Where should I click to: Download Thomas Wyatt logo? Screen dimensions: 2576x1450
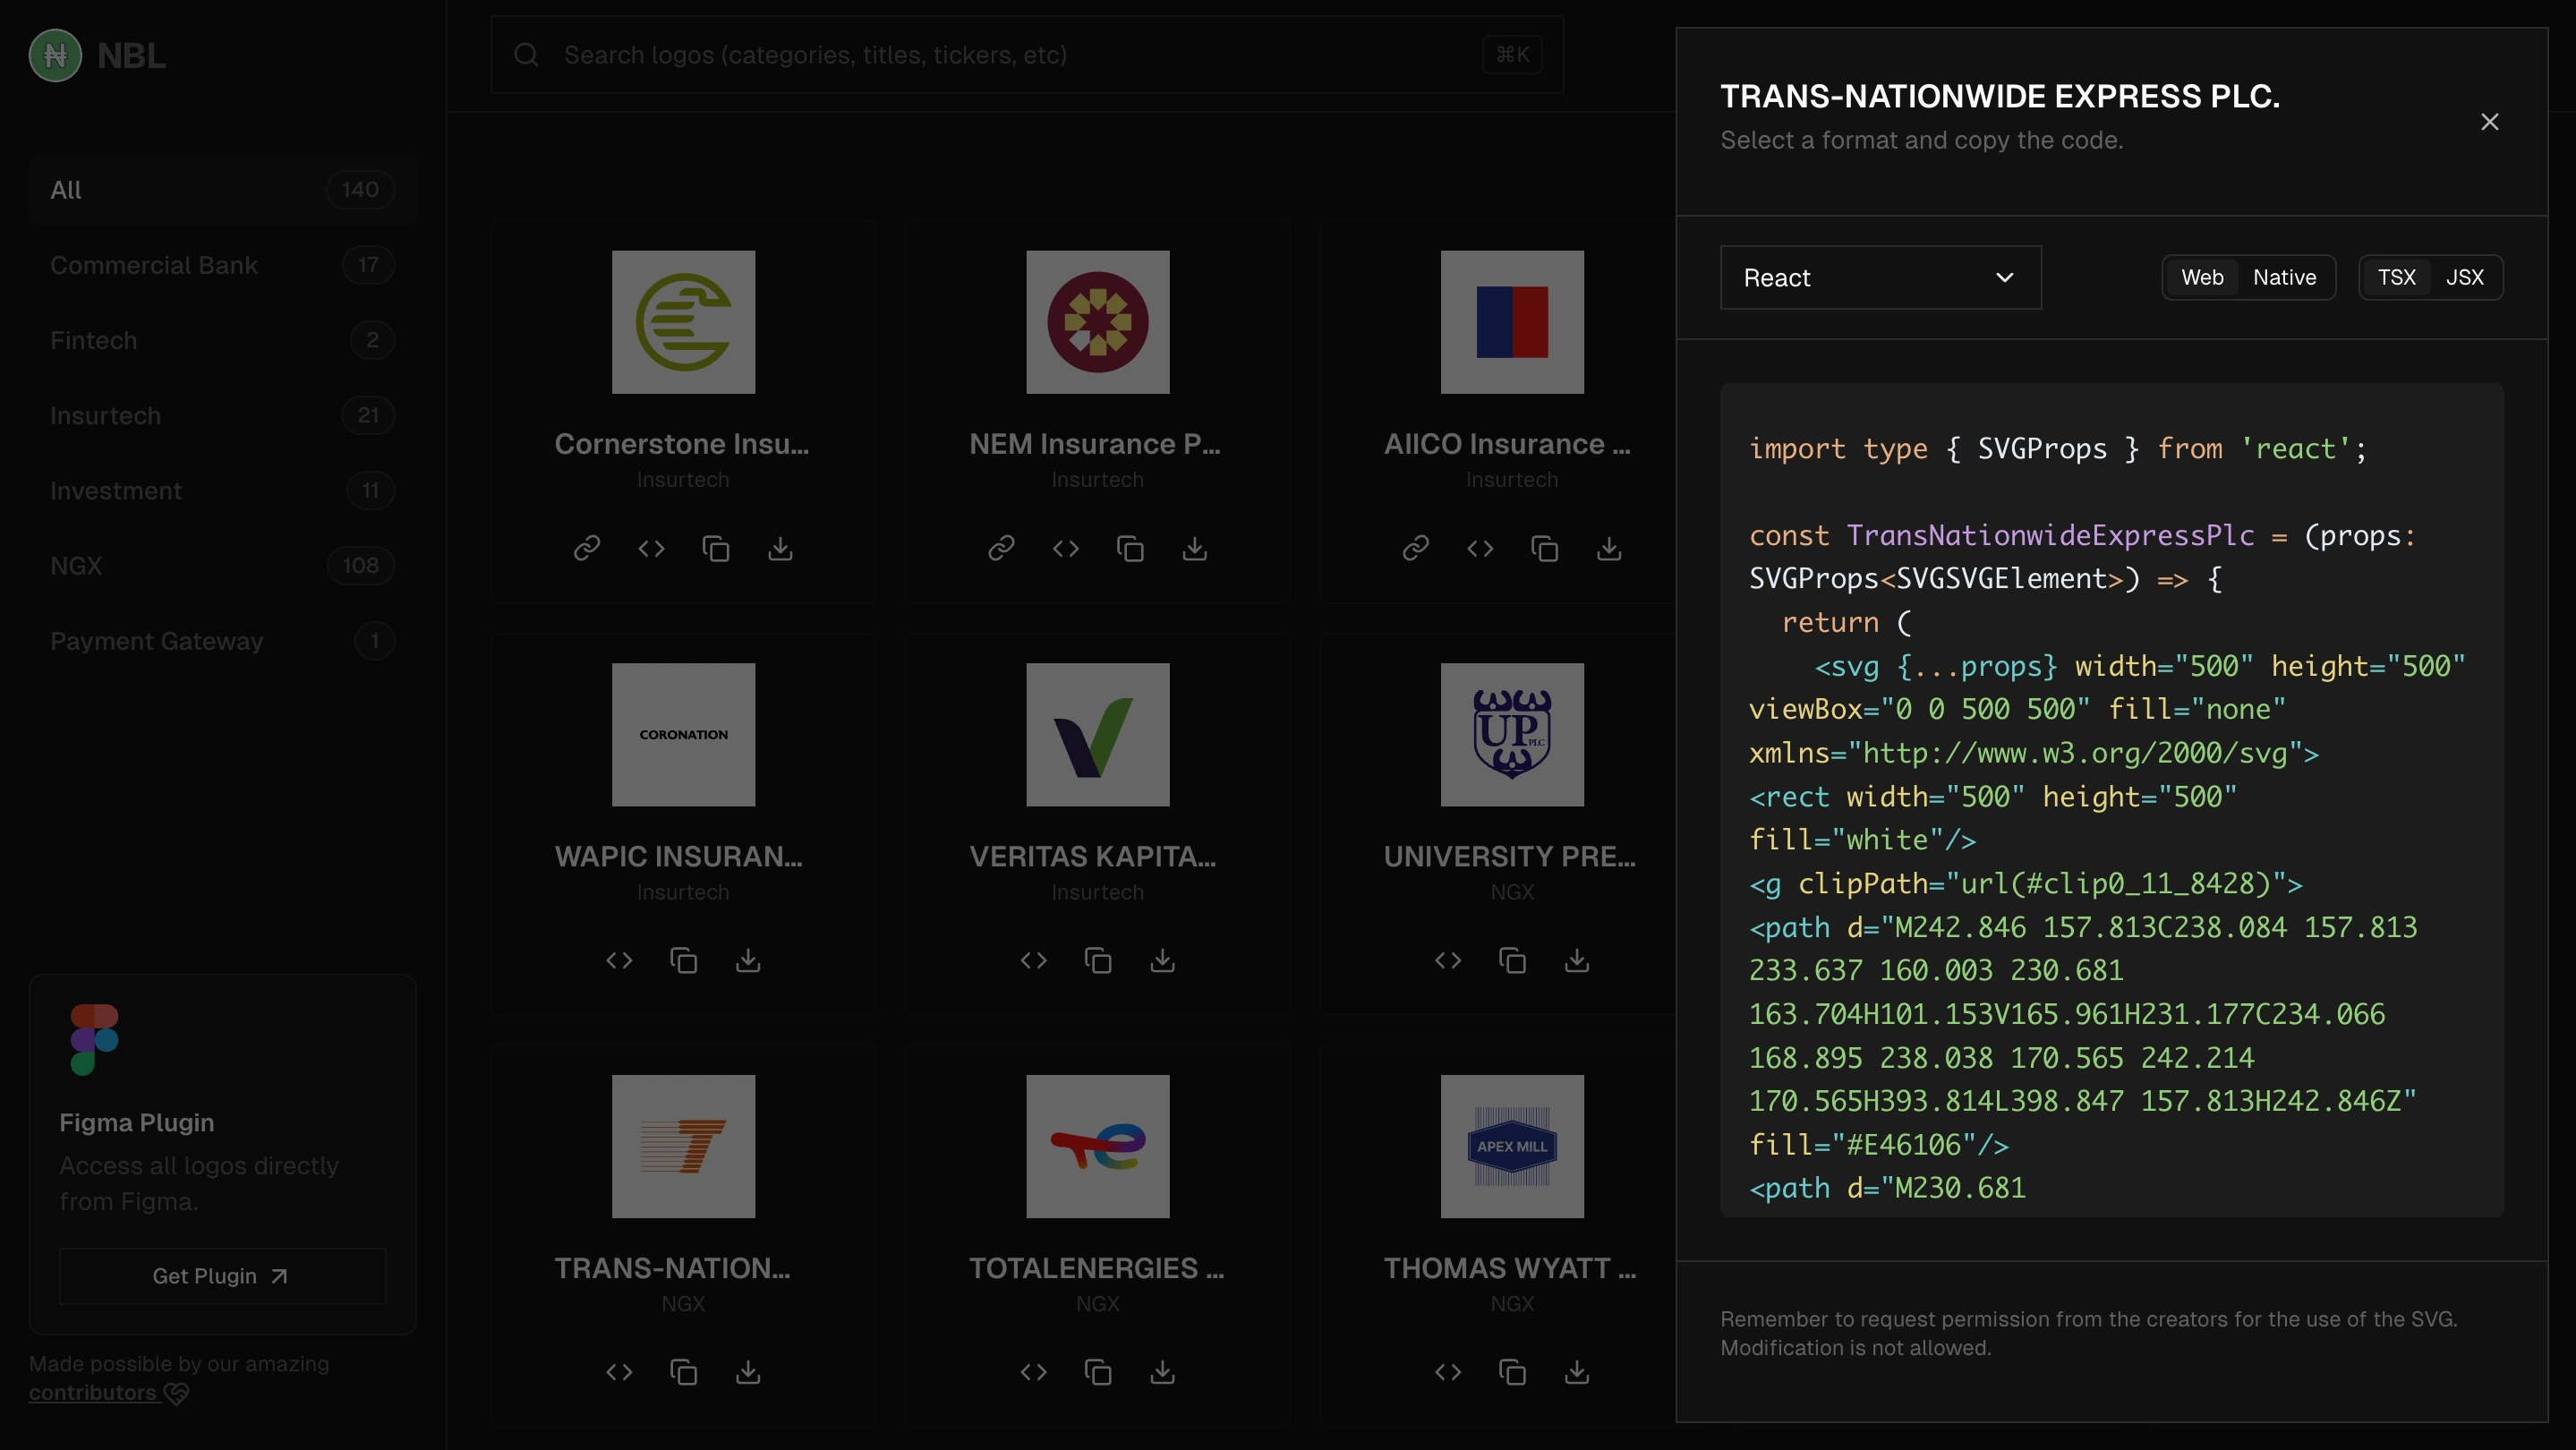click(1577, 1372)
